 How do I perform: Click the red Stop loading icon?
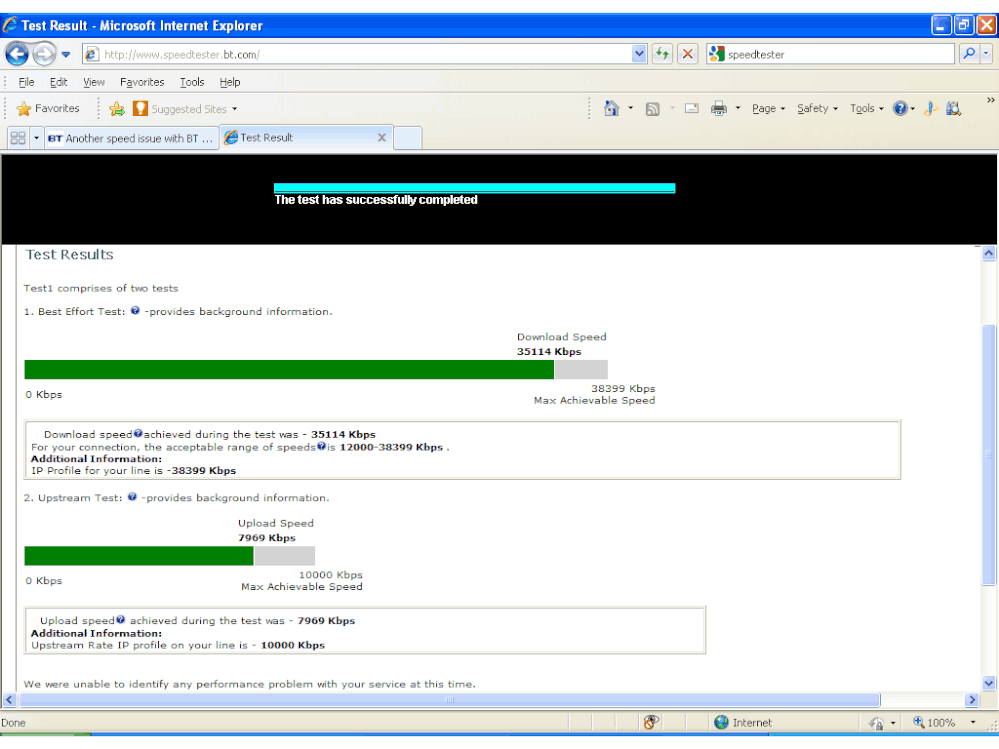click(687, 55)
